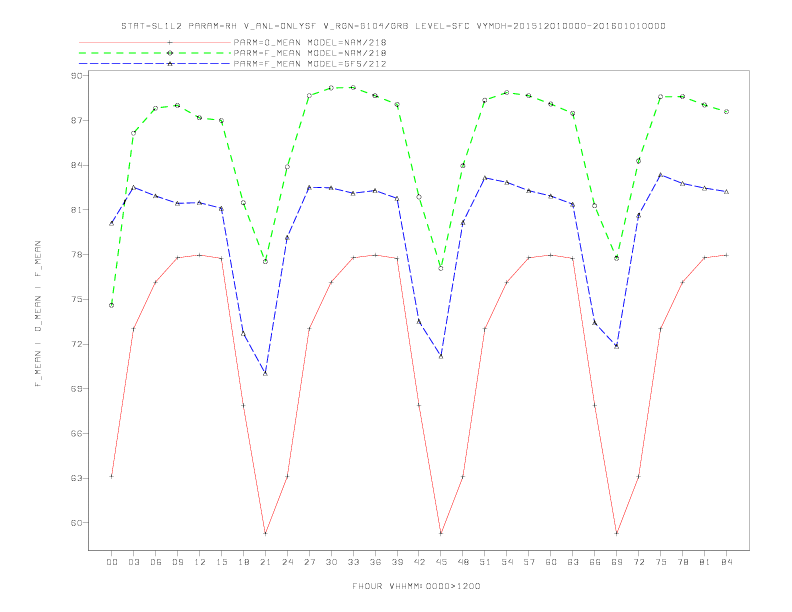Click the x-axis title FHOUR VHHMM:0000>1200
This screenshot has width=792, height=612.
[x=416, y=586]
